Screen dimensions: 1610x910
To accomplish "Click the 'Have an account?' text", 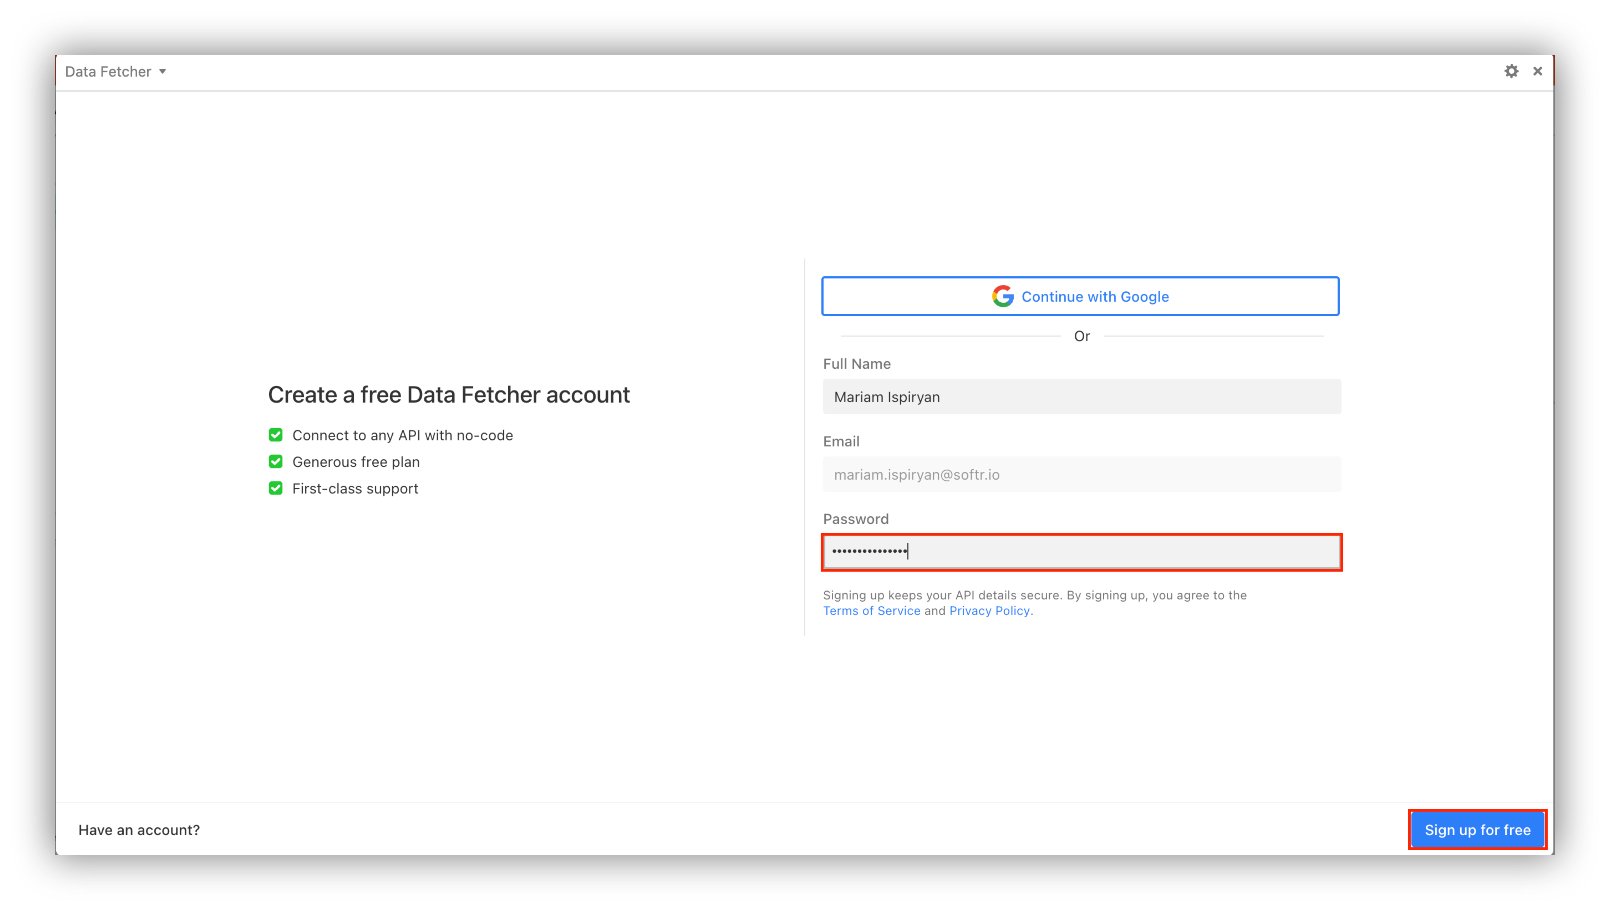I will [139, 830].
